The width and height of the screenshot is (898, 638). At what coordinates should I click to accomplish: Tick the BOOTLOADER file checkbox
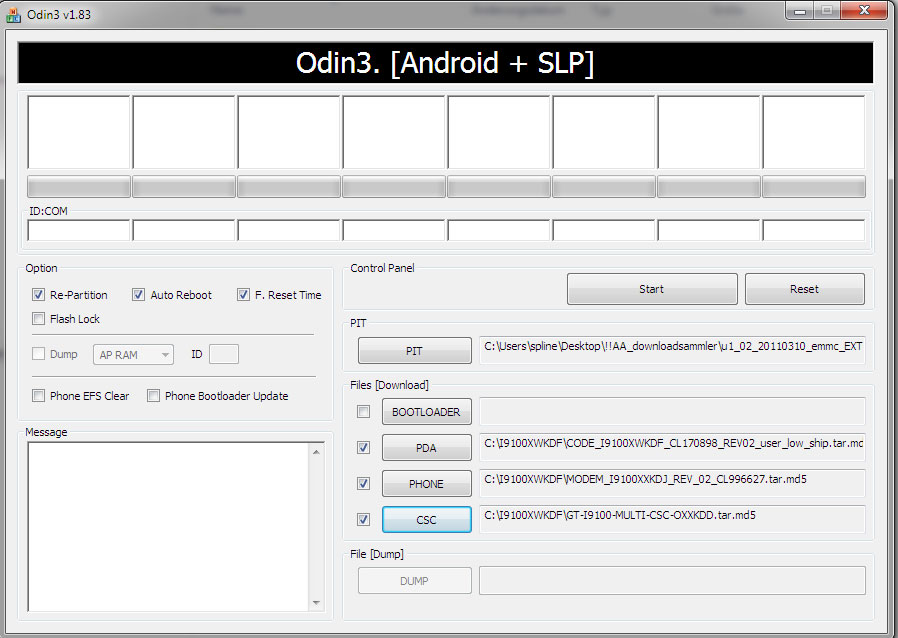pyautogui.click(x=364, y=412)
